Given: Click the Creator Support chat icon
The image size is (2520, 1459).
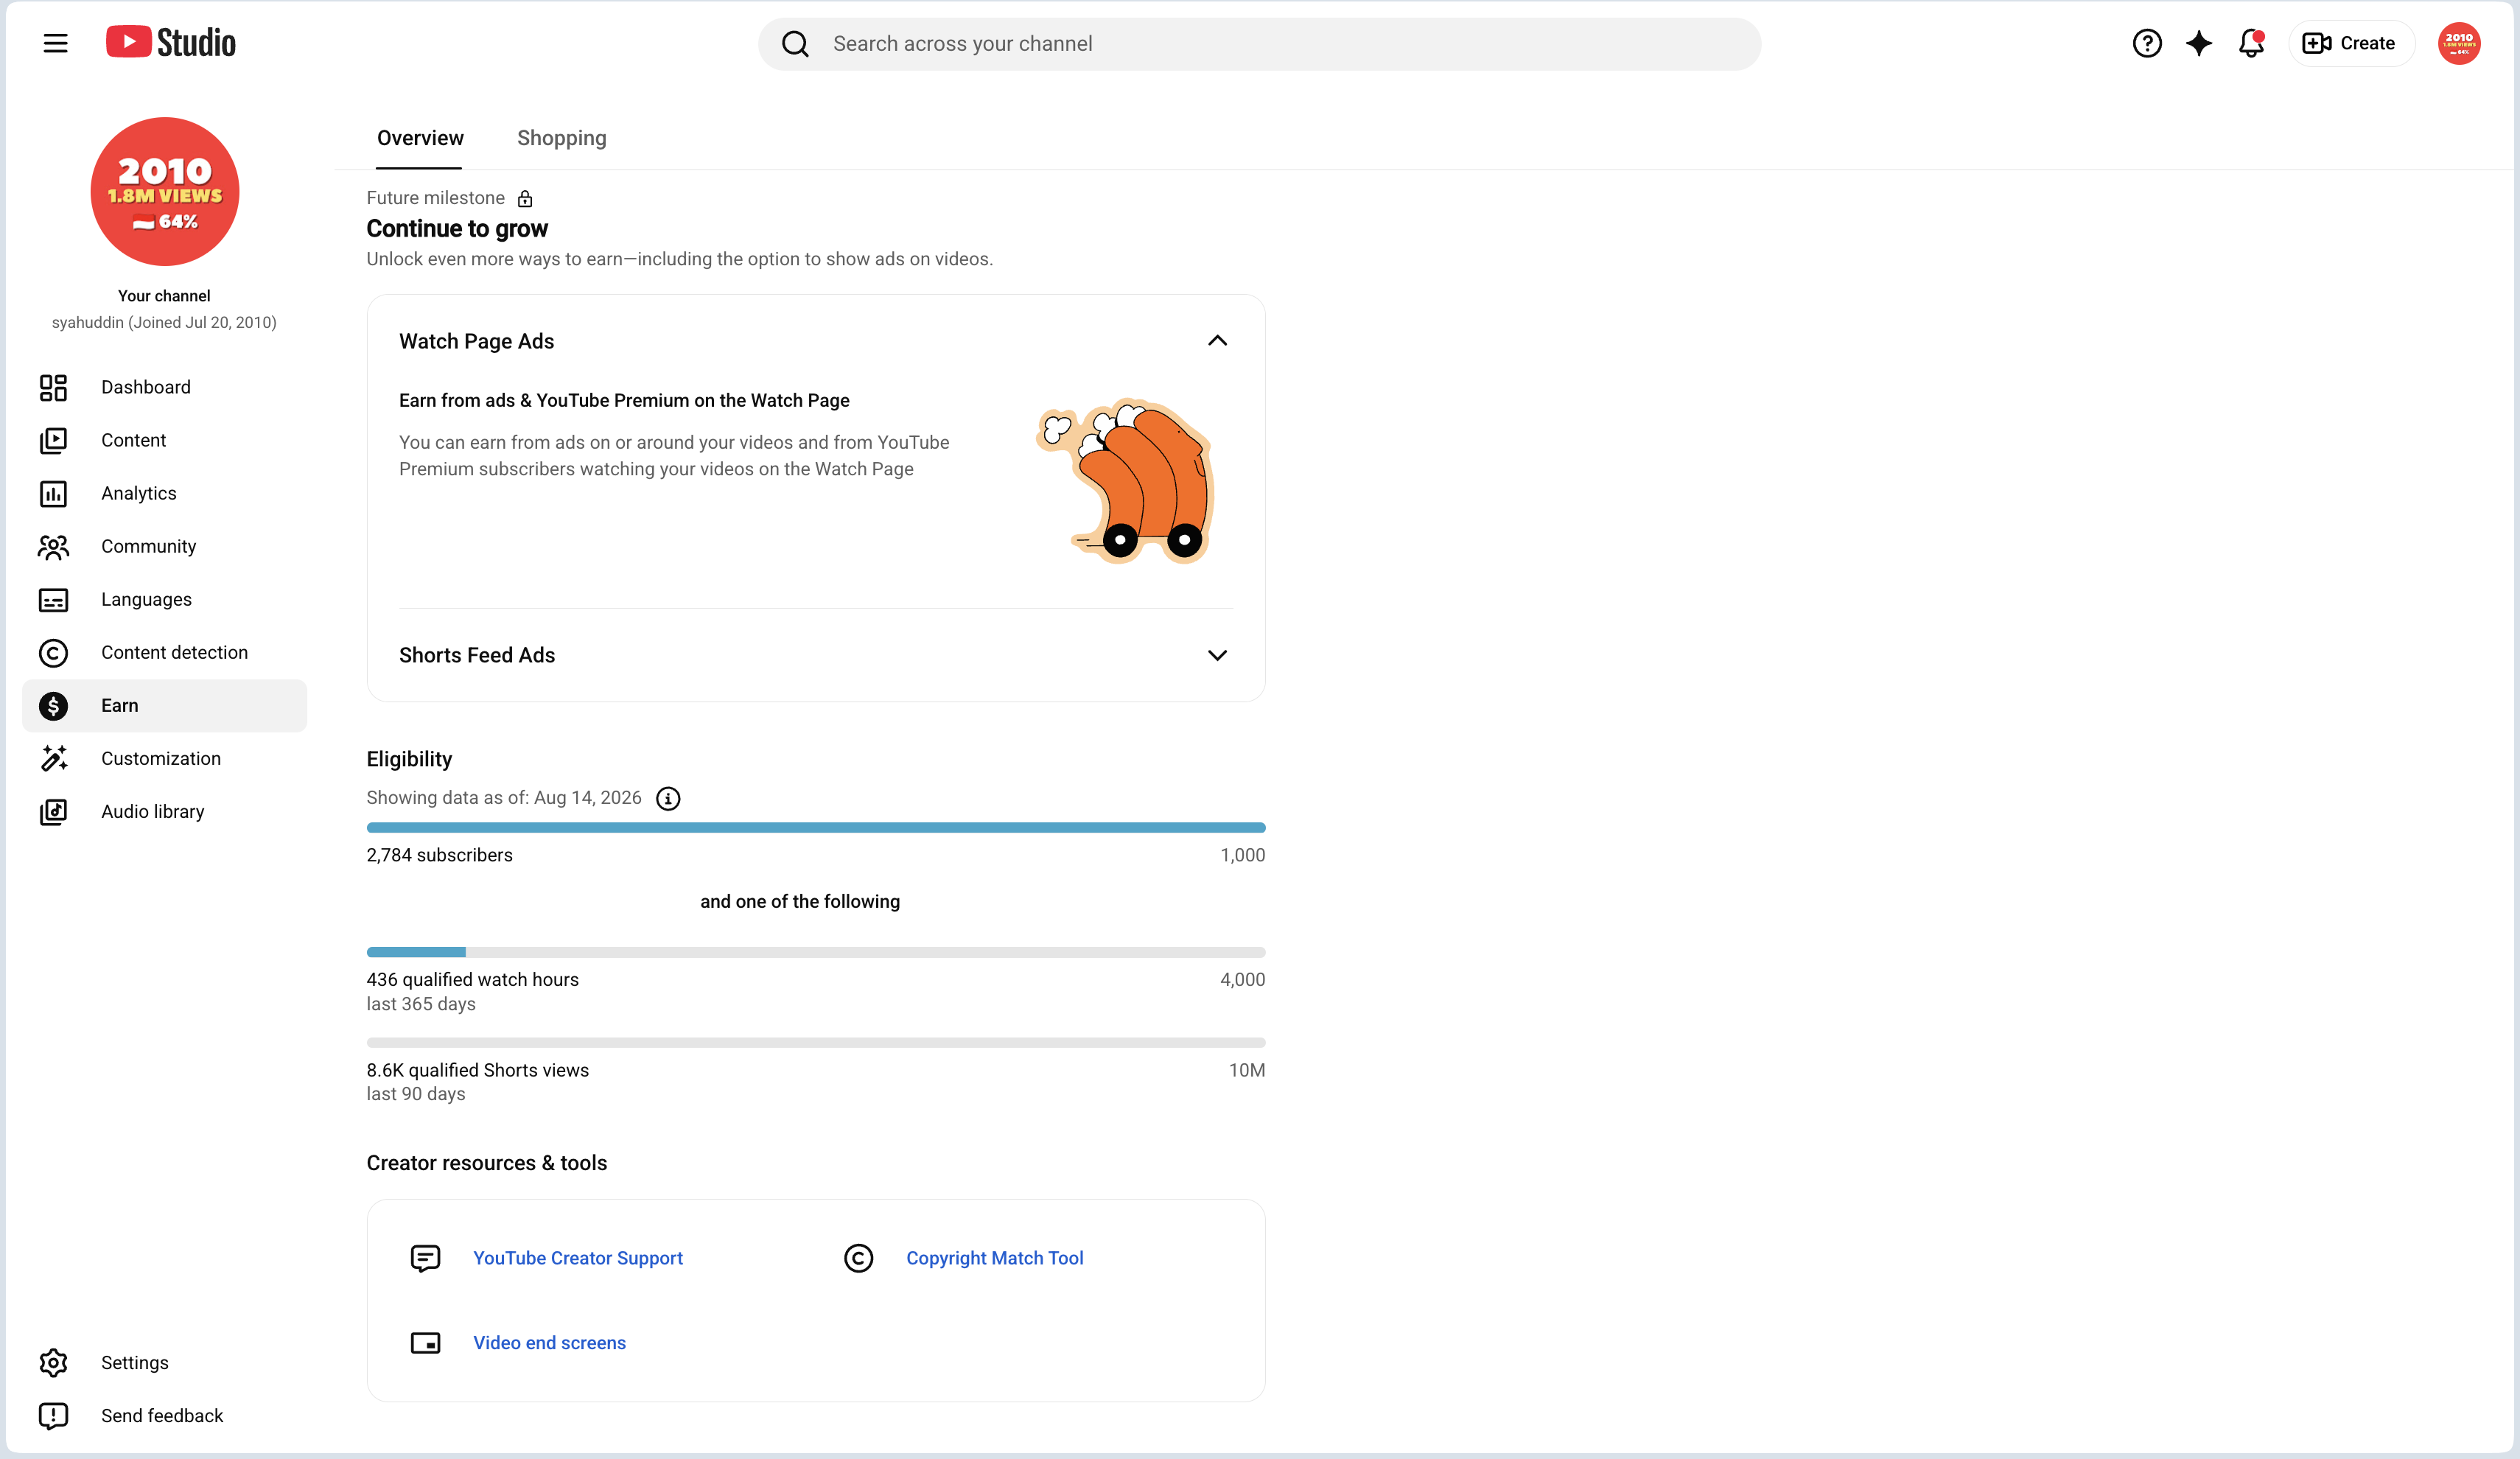Looking at the screenshot, I should click(x=425, y=1258).
